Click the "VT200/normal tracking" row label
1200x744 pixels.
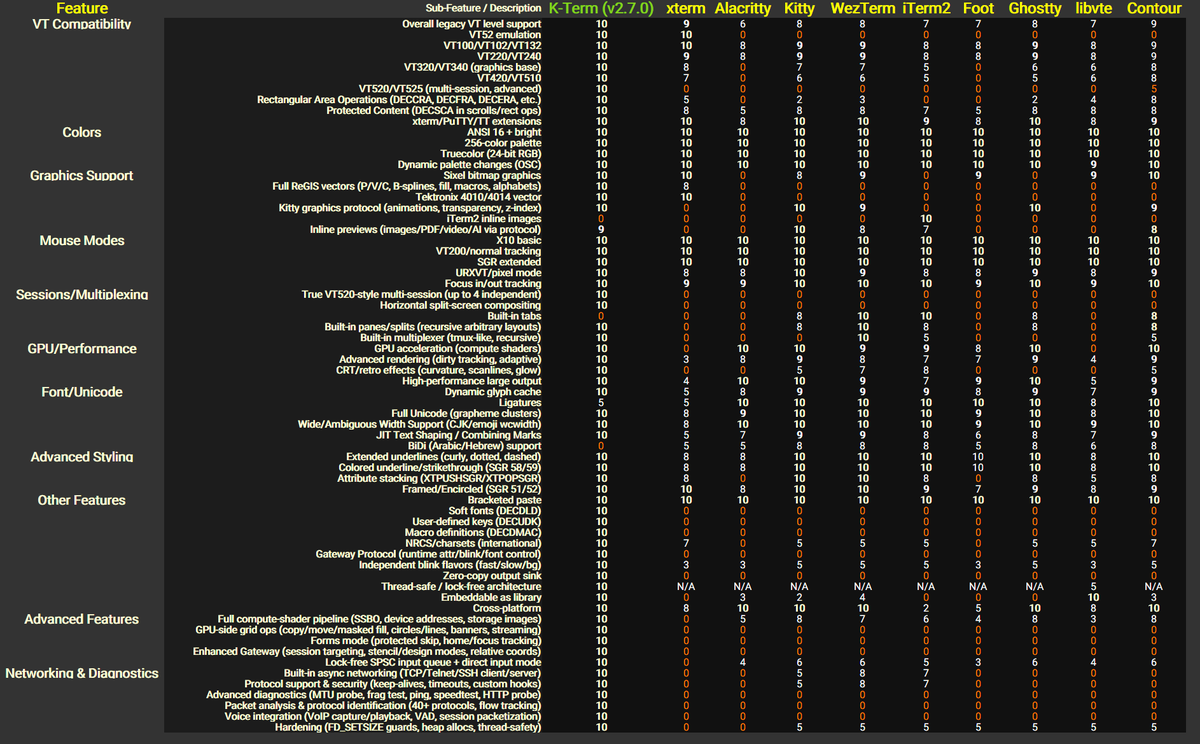[x=490, y=251]
